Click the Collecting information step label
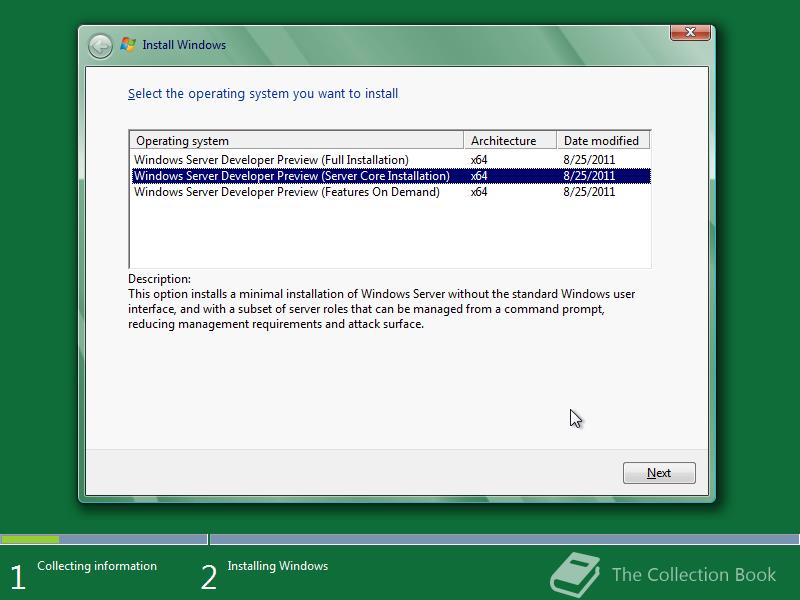The height and width of the screenshot is (600, 800). coord(97,566)
